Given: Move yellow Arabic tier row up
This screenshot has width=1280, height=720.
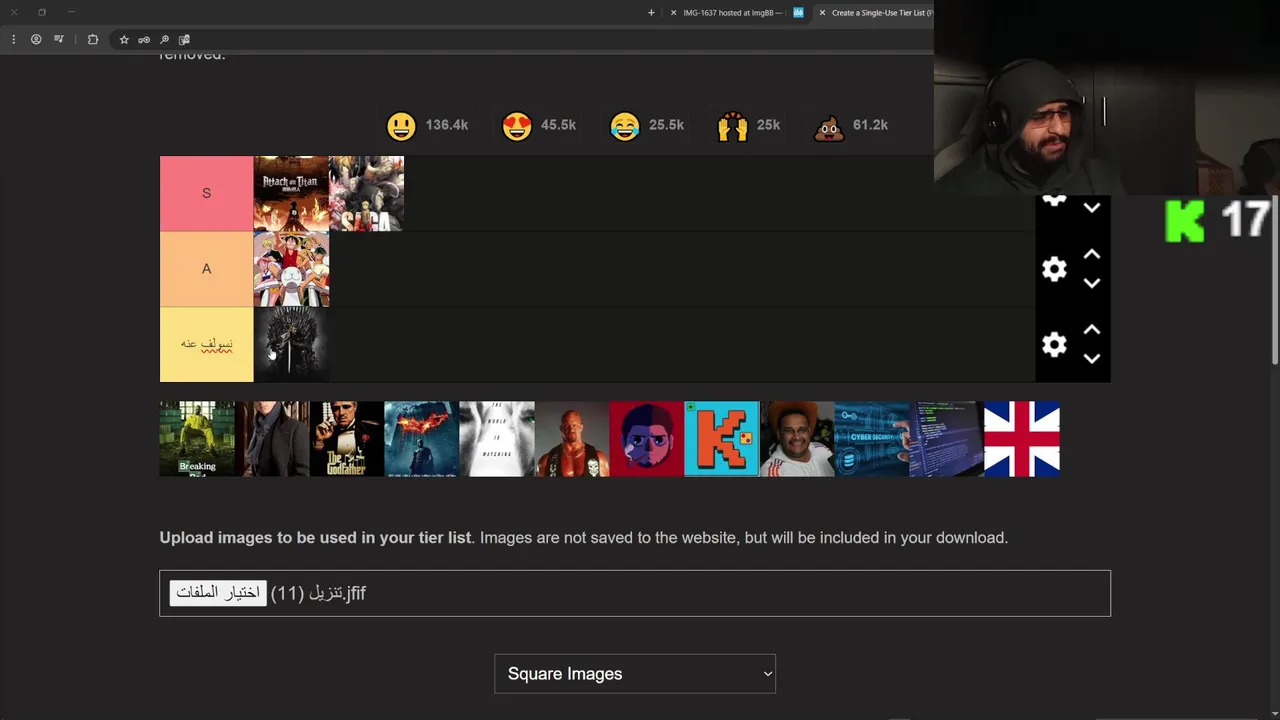Looking at the screenshot, I should (x=1092, y=330).
